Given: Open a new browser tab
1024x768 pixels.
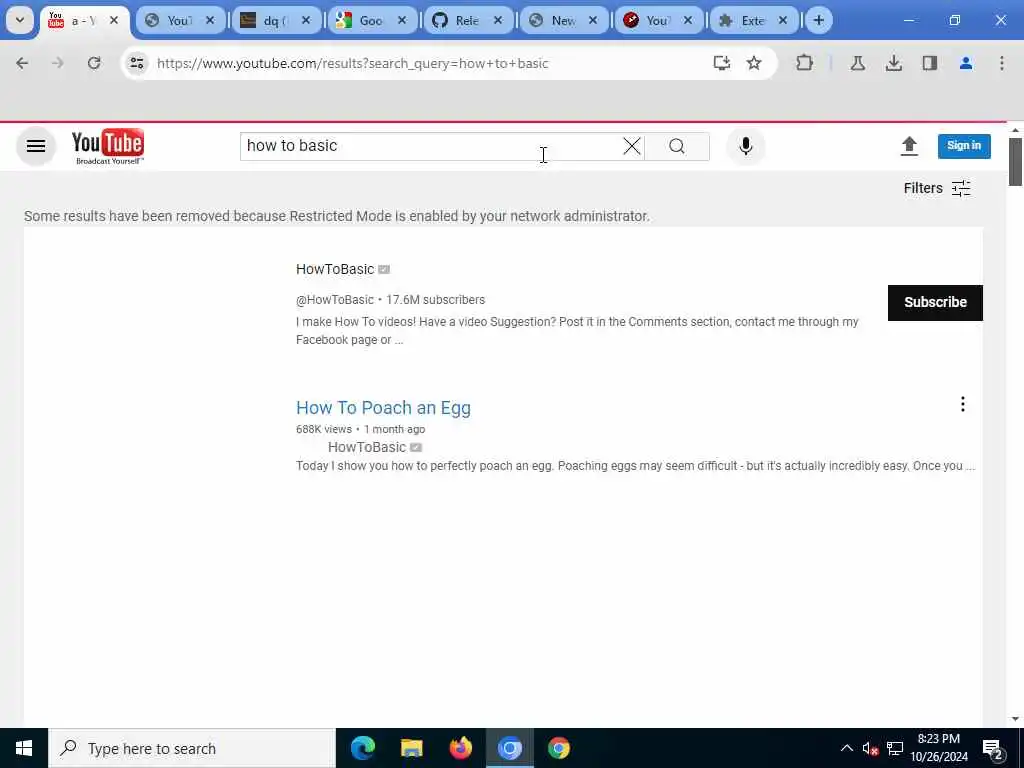Looking at the screenshot, I should [x=818, y=20].
